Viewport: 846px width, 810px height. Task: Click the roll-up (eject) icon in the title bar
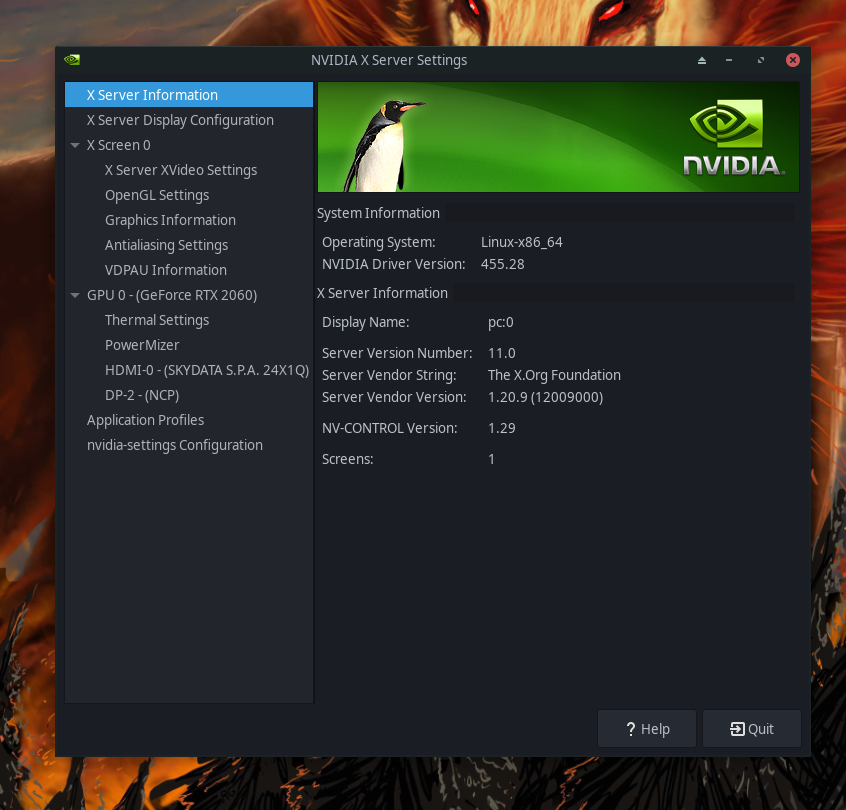coord(702,60)
